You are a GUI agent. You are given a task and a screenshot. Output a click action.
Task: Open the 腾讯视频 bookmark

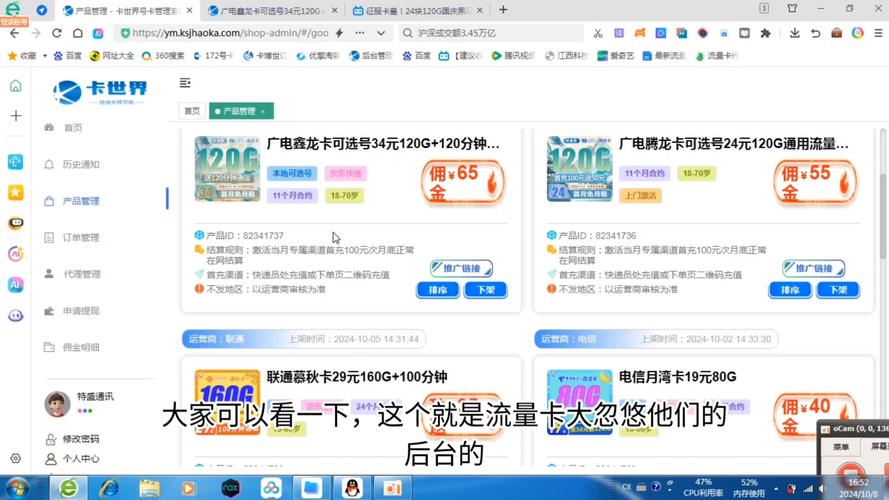(x=513, y=56)
